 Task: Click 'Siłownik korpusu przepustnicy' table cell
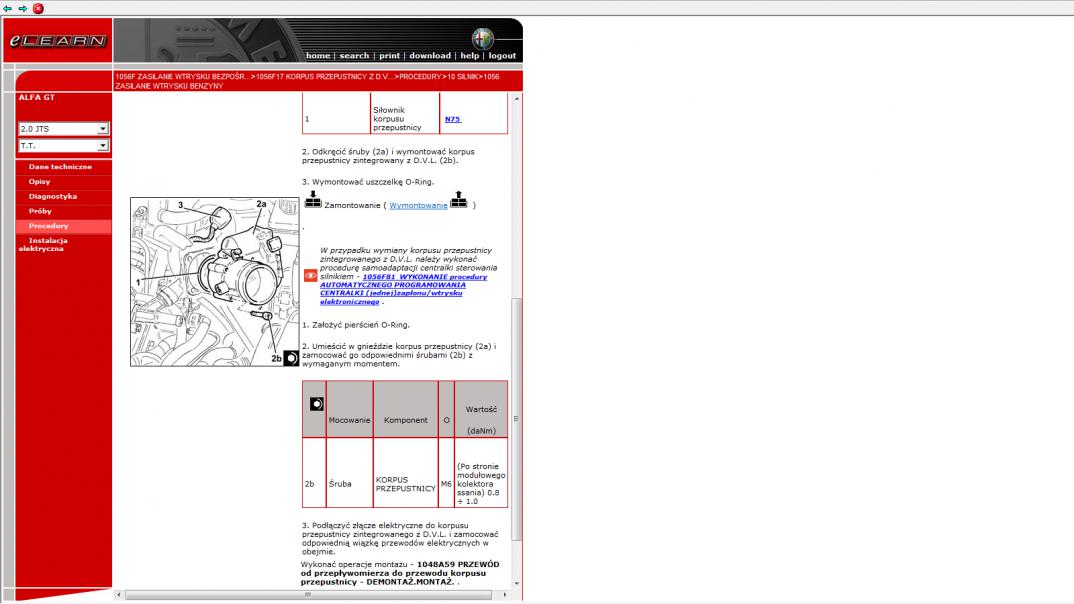(405, 114)
